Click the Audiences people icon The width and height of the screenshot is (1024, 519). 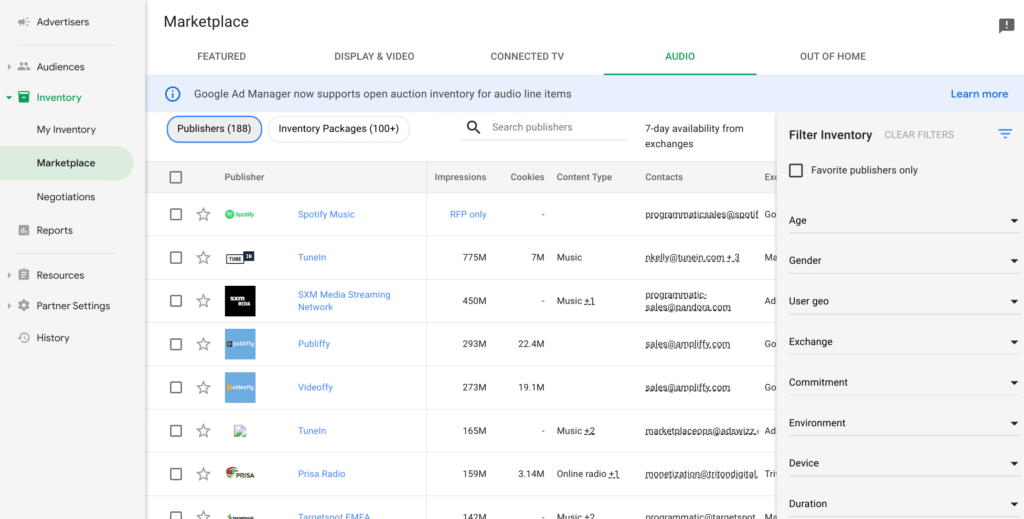24,67
